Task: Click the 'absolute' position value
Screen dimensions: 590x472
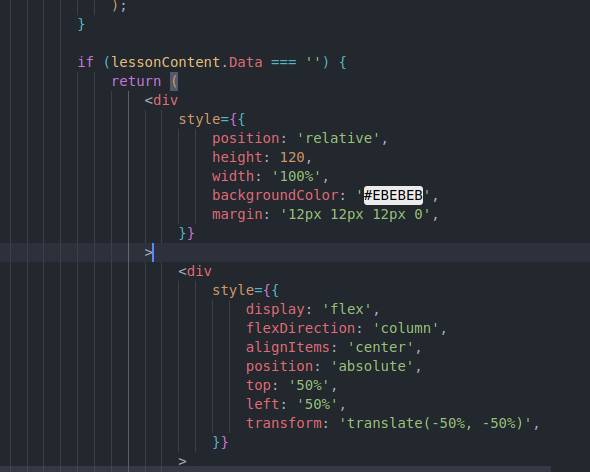Action: tap(372, 366)
